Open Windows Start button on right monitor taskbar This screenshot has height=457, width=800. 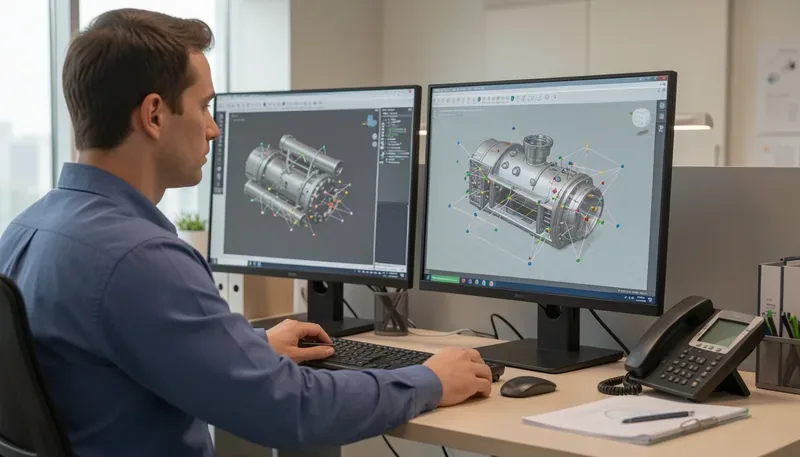click(x=428, y=277)
